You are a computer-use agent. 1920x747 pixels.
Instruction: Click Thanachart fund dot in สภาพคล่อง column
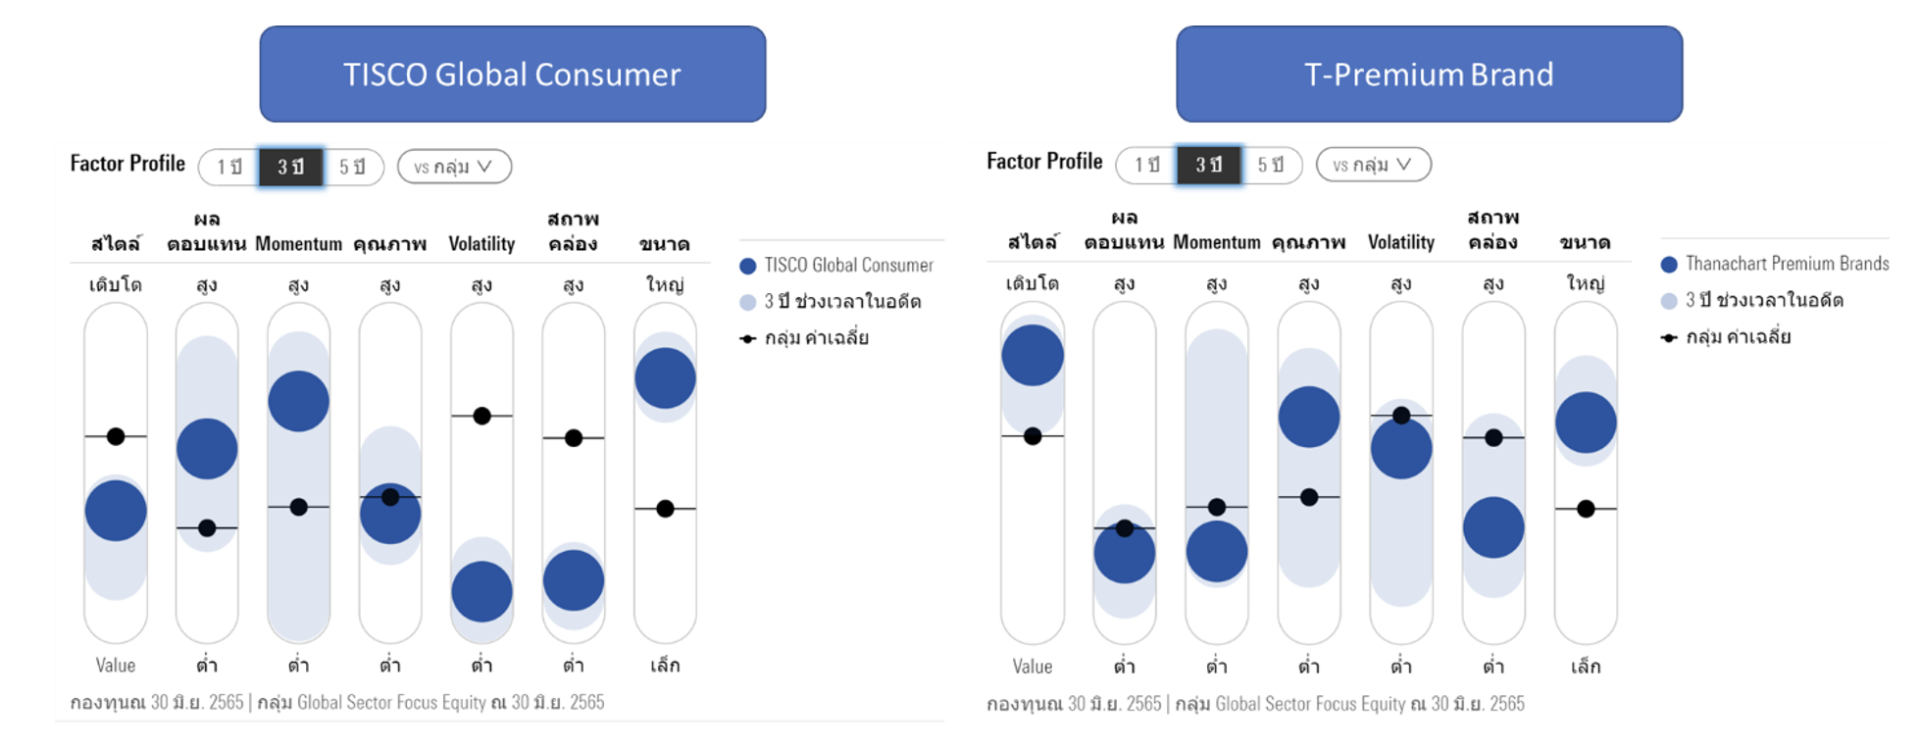[1493, 527]
